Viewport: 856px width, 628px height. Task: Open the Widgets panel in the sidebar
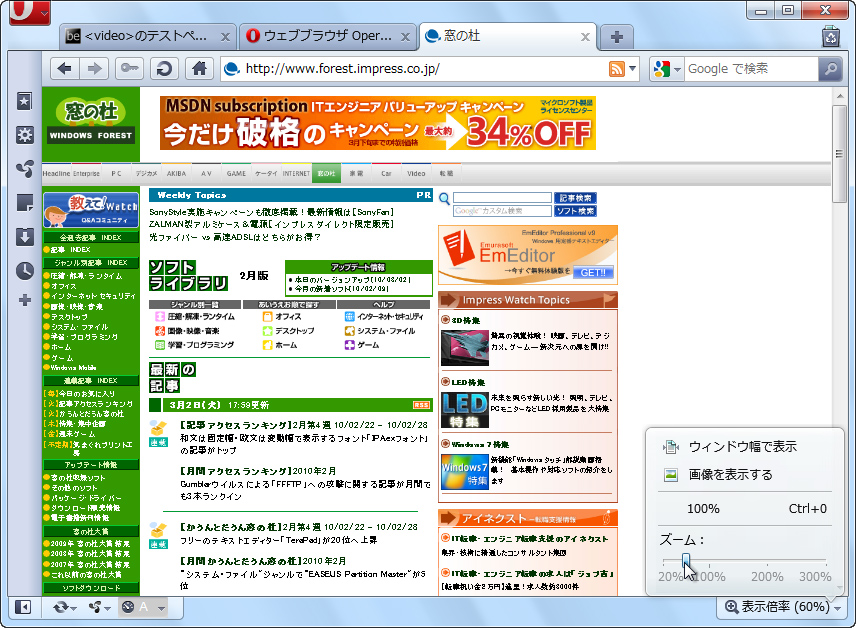(23, 135)
